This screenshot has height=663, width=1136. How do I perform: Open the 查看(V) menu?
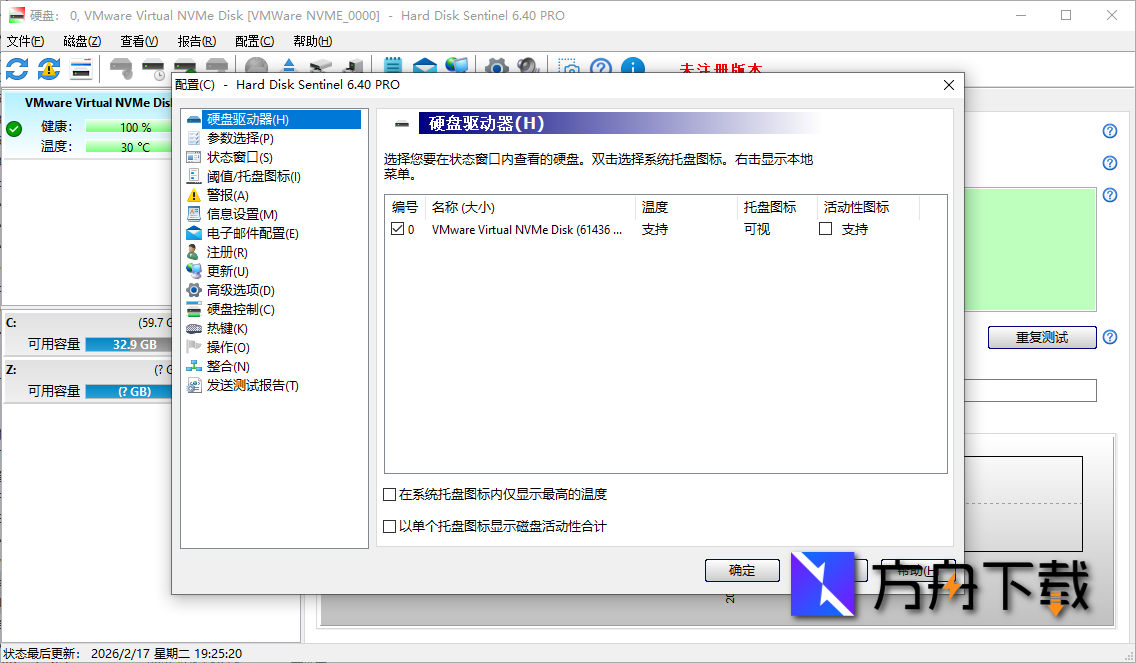(139, 41)
